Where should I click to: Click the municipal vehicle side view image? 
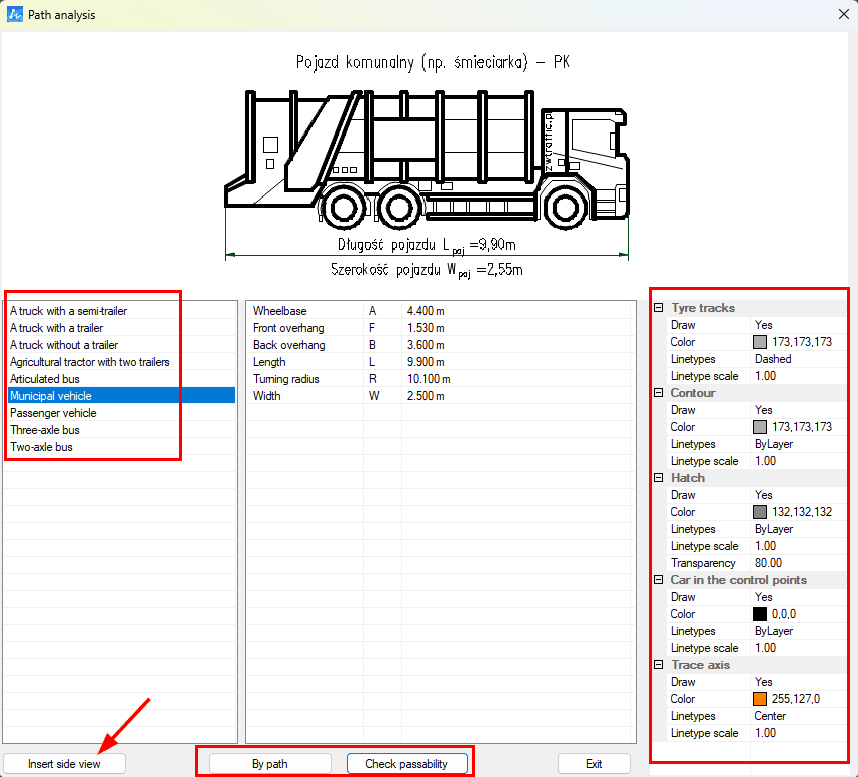tap(427, 159)
